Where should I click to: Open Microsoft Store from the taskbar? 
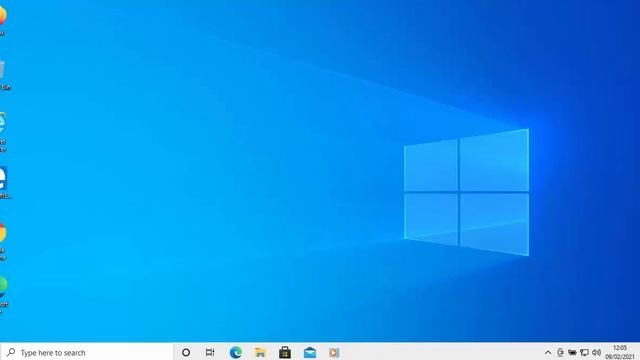[x=285, y=352]
